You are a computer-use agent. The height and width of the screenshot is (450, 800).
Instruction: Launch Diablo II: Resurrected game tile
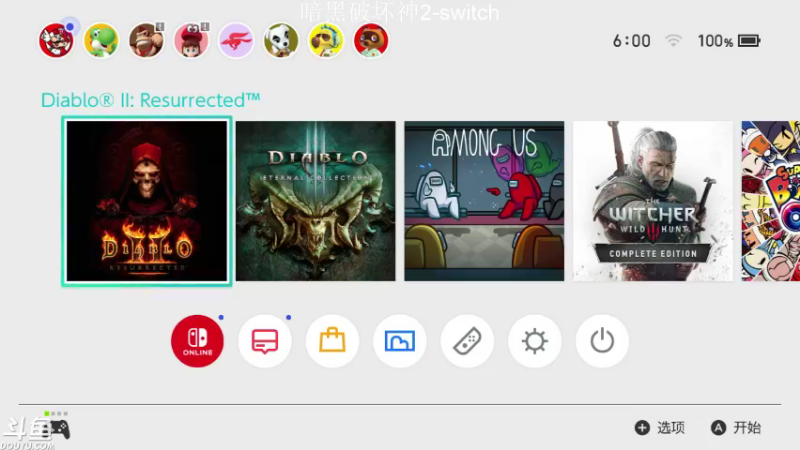point(147,201)
